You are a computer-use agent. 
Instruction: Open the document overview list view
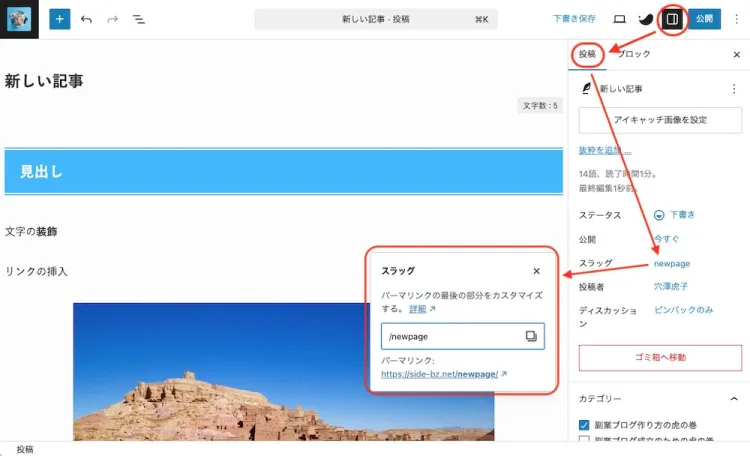(x=139, y=19)
